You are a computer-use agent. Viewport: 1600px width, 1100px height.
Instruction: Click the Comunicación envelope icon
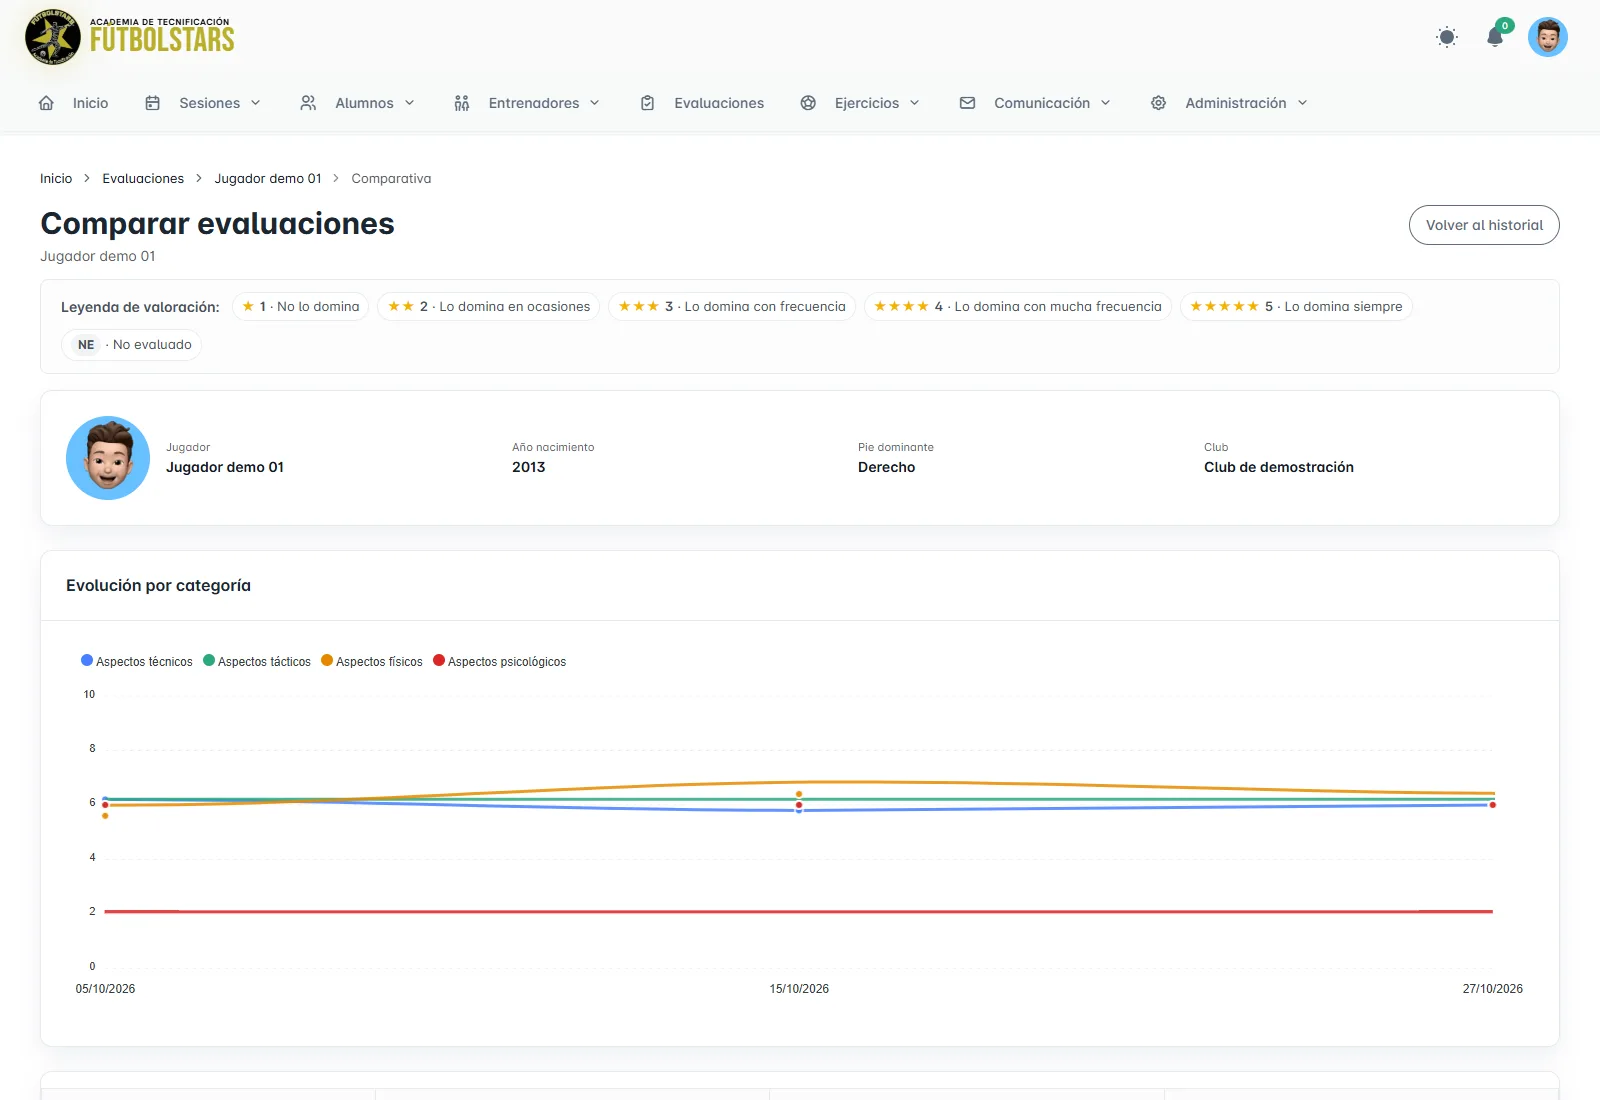[967, 103]
